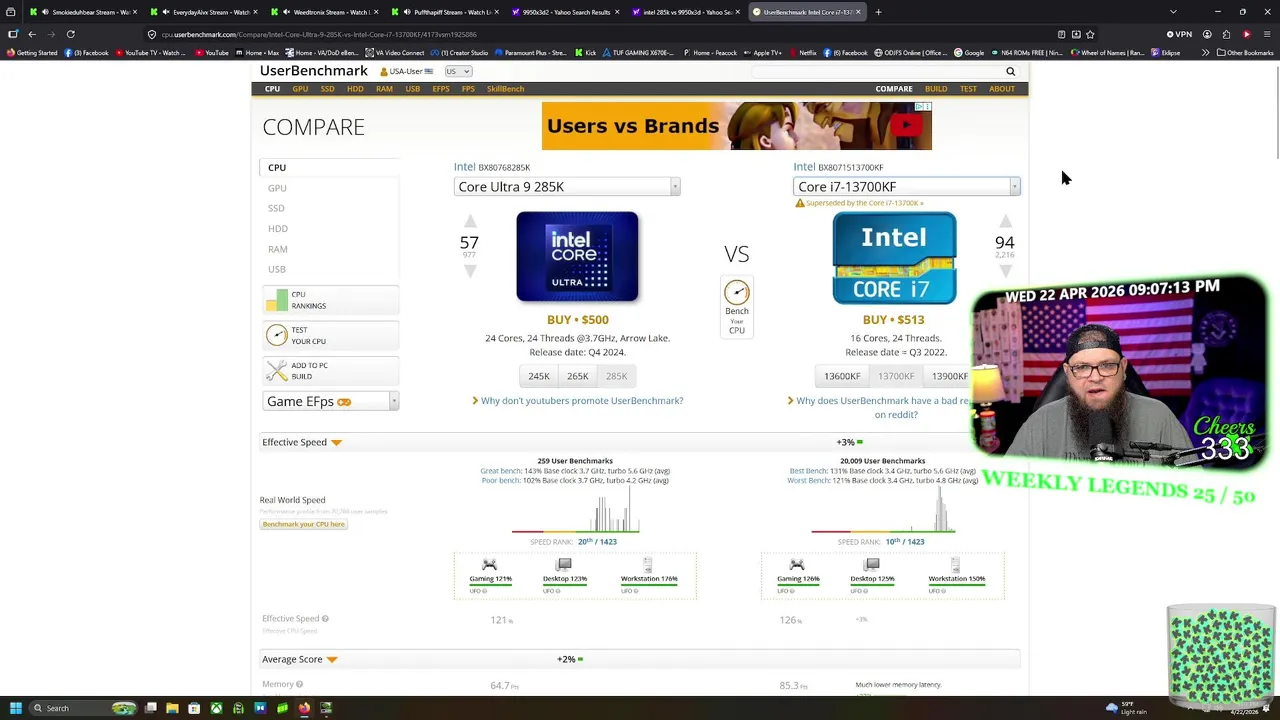
Task: Bookmark this page with star icon
Action: click(1090, 34)
